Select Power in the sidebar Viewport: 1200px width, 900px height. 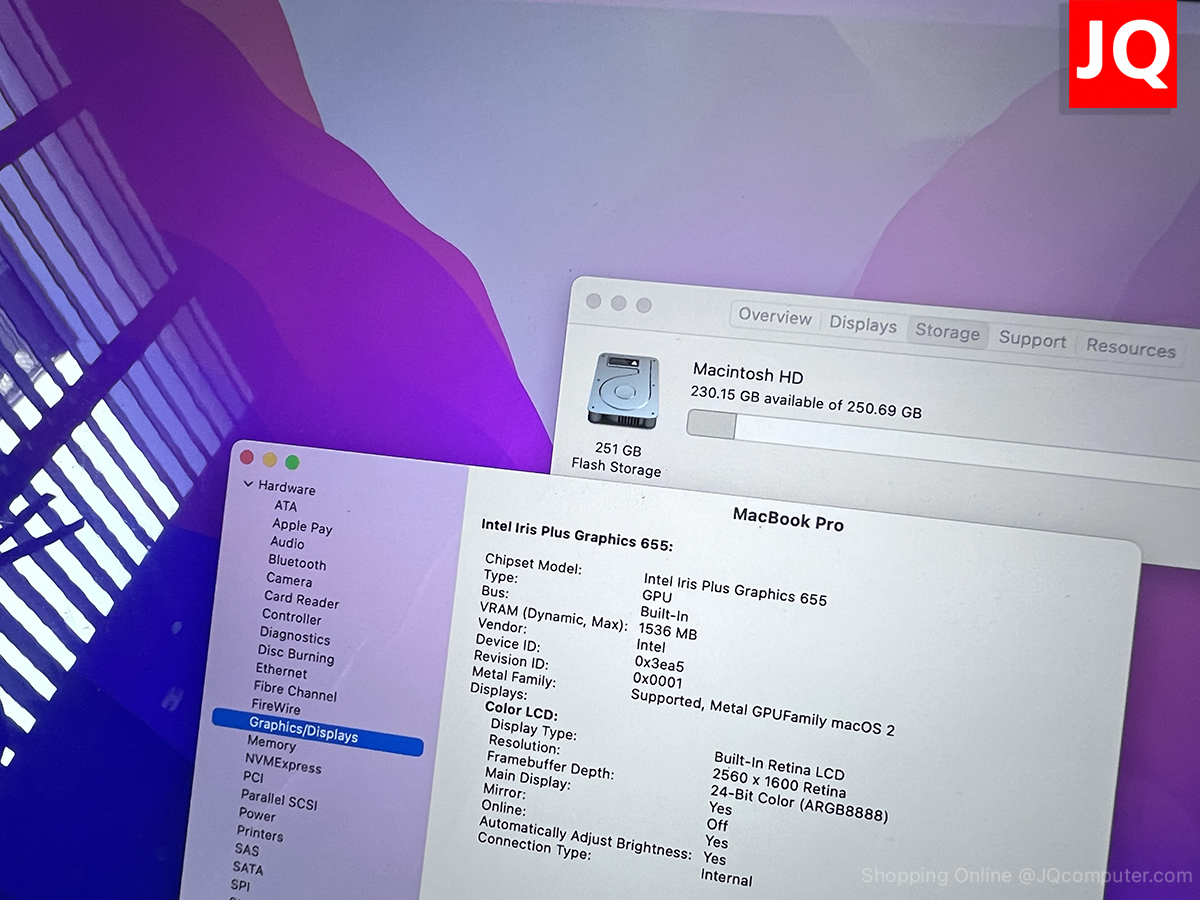(x=257, y=815)
